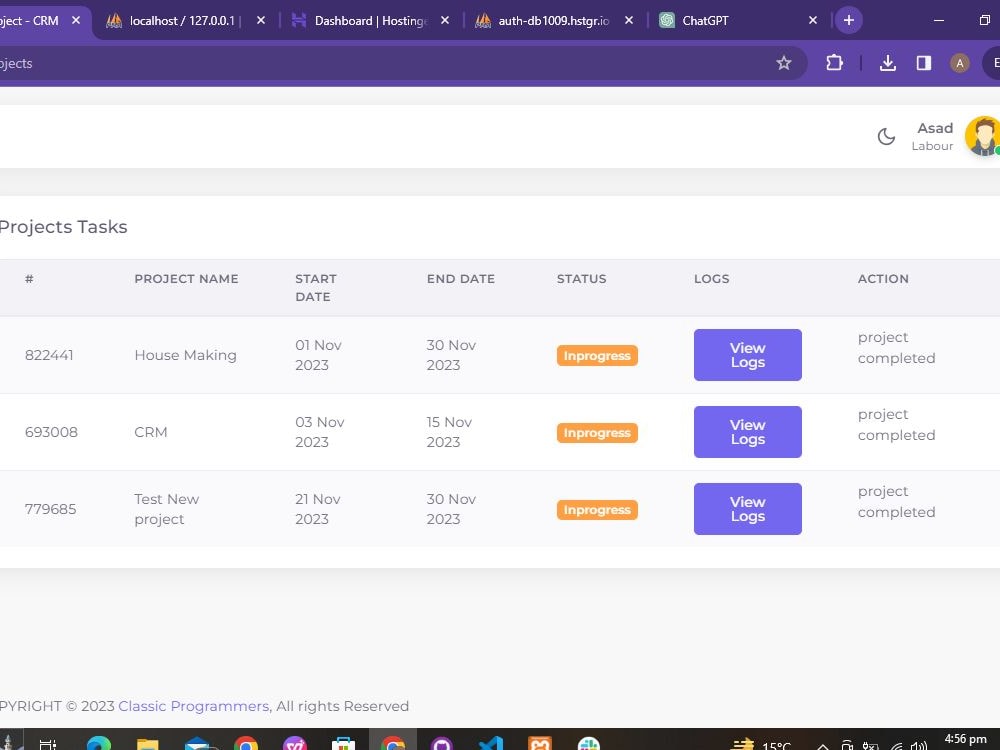Open Chrome downloads via the download icon

tap(887, 62)
